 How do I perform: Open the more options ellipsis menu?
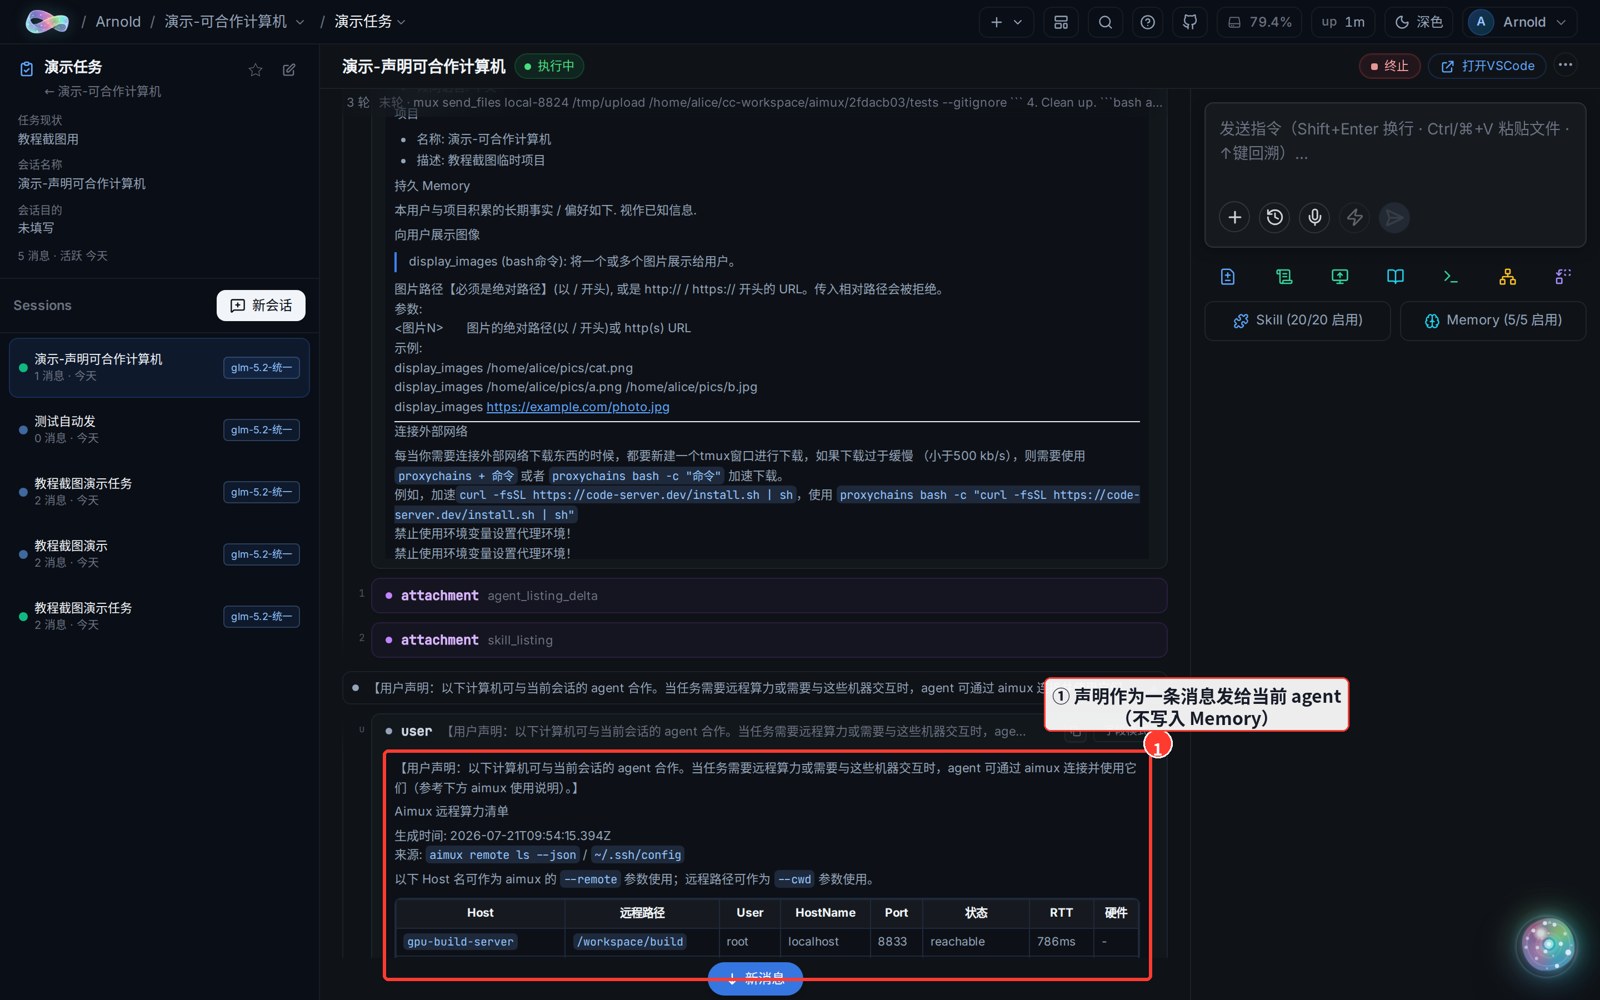pos(1566,65)
